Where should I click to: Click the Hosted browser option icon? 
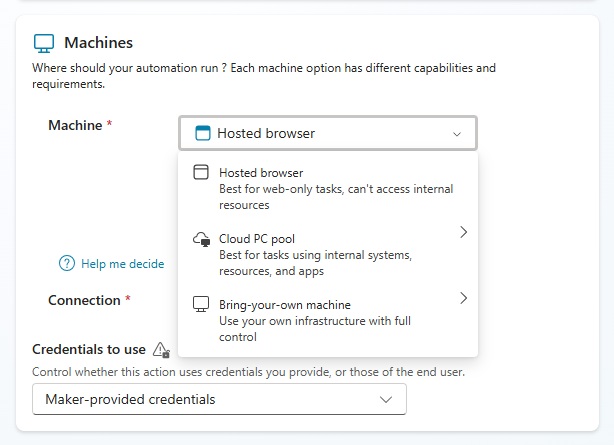tap(200, 173)
